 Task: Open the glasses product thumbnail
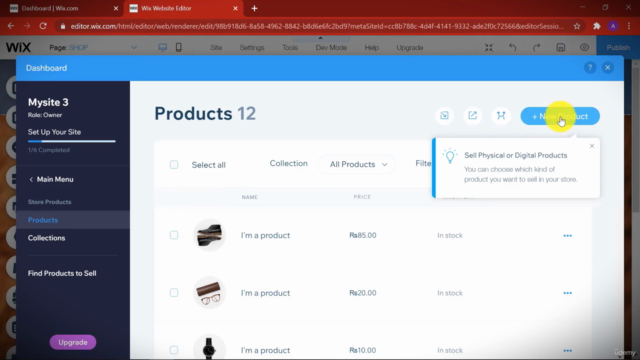tap(209, 293)
